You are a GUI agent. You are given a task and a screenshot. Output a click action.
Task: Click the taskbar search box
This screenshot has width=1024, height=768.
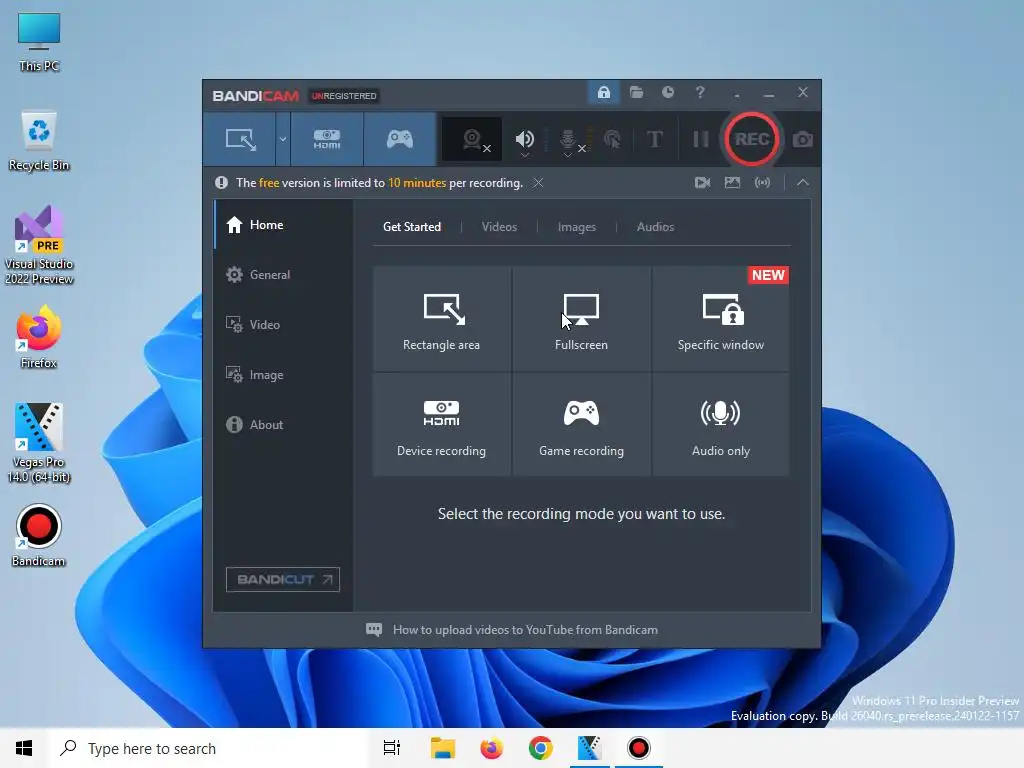coord(208,748)
